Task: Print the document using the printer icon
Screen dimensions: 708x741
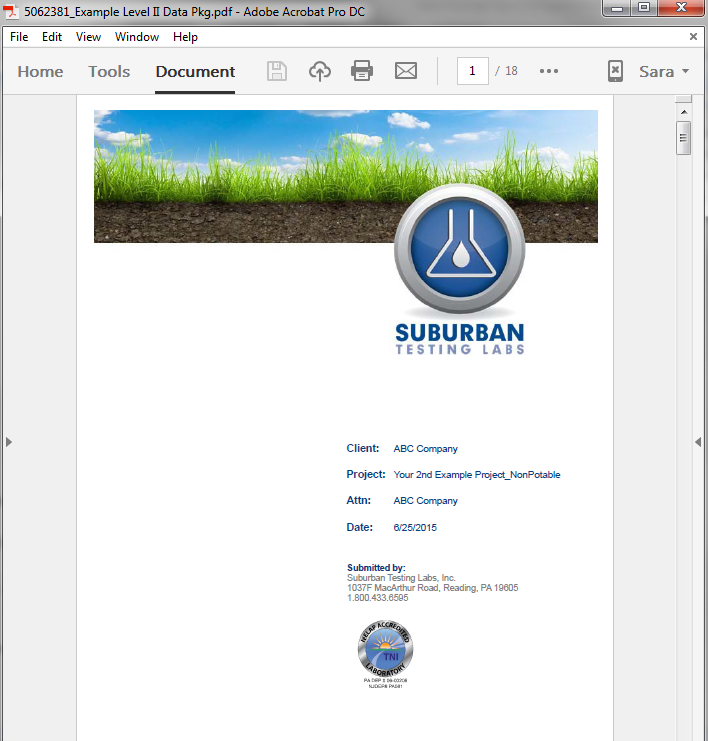Action: tap(362, 71)
